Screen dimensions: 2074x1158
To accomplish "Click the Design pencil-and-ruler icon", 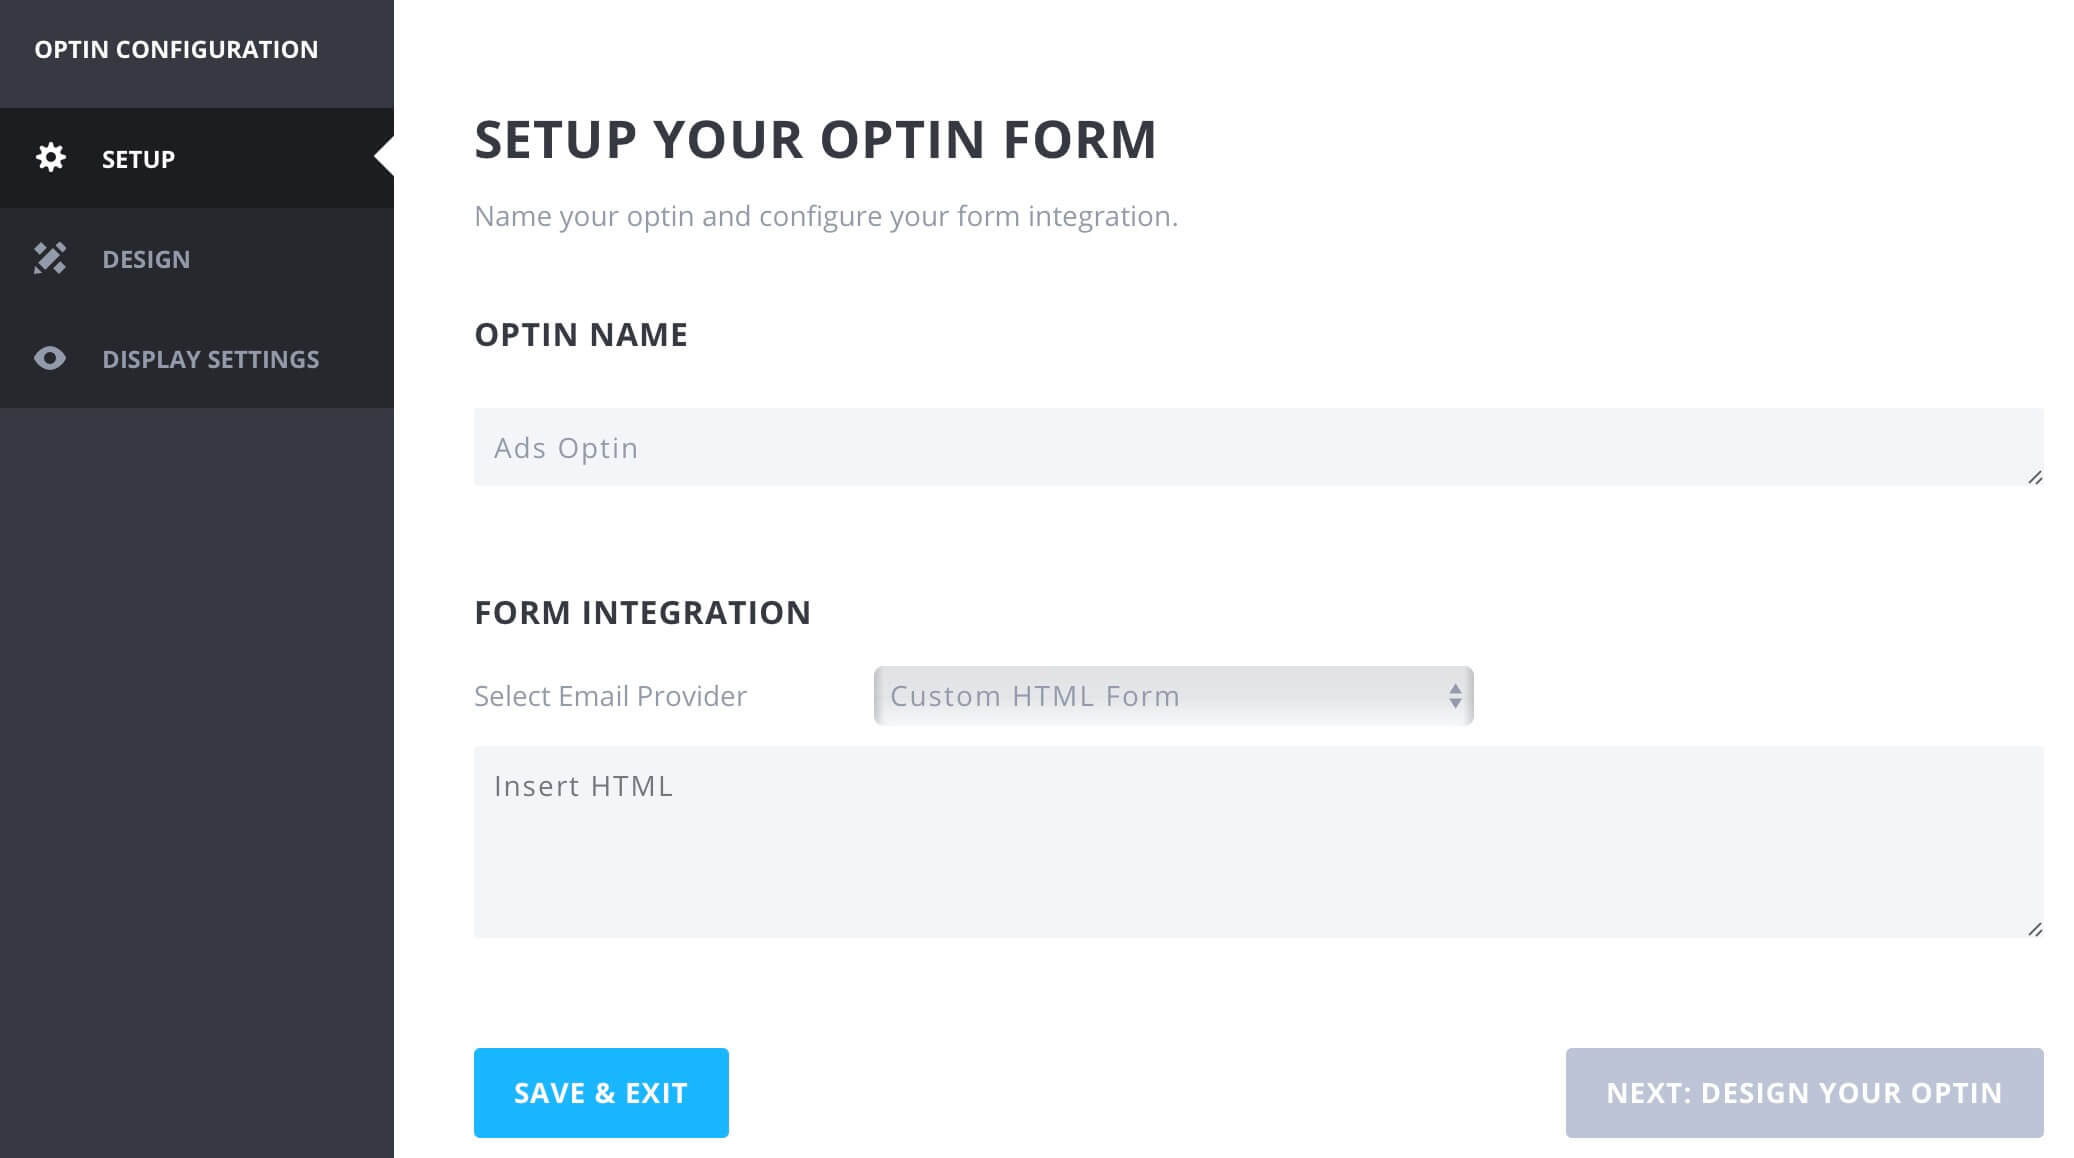I will pyautogui.click(x=50, y=258).
